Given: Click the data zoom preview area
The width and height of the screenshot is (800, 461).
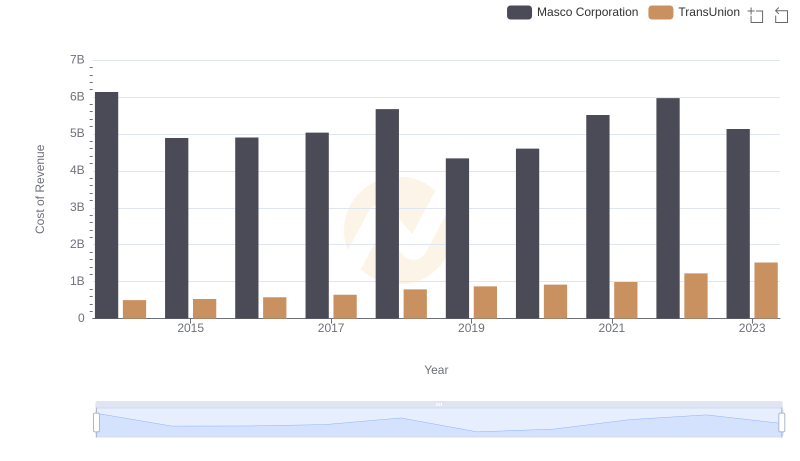Looking at the screenshot, I should (439, 423).
